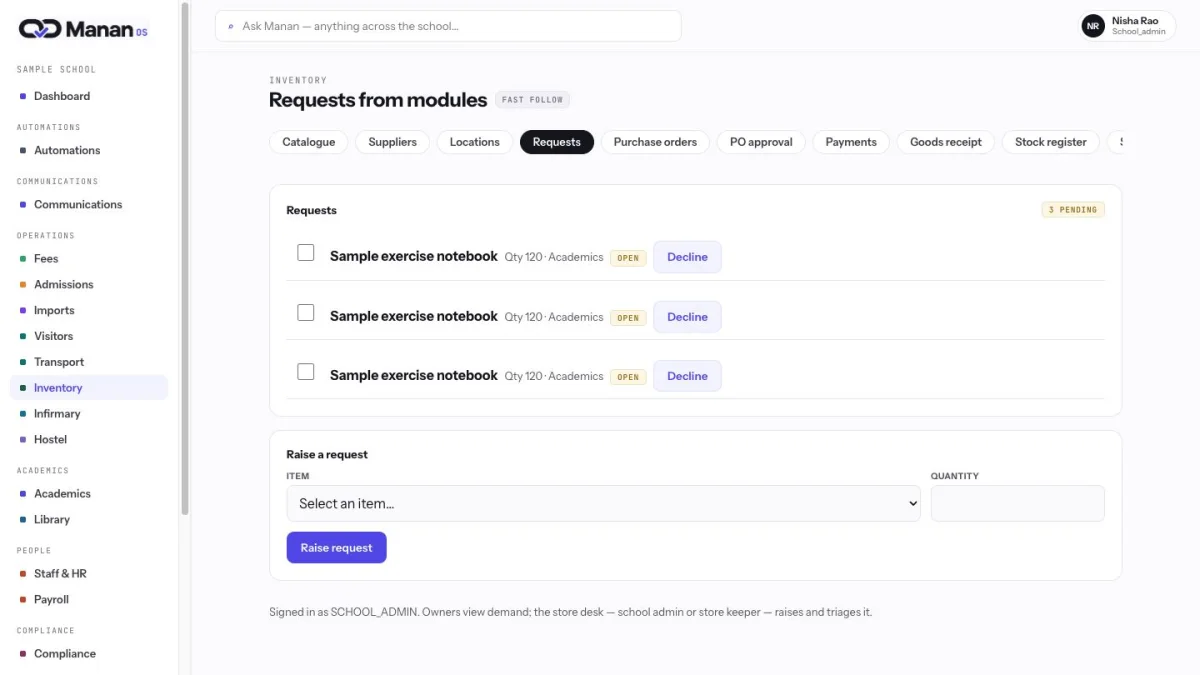Click the Manan OS logo
Screen dimensions: 1200x675
[83, 29]
